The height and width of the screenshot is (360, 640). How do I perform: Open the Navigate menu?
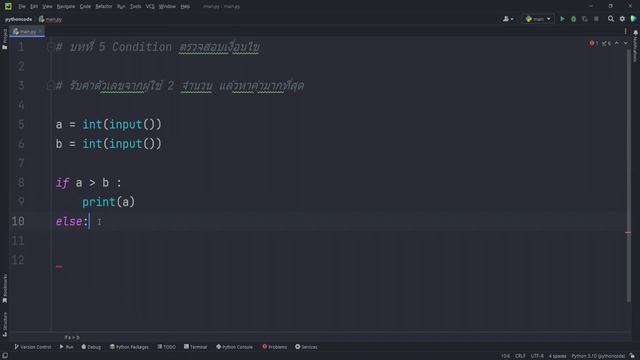point(66,6)
